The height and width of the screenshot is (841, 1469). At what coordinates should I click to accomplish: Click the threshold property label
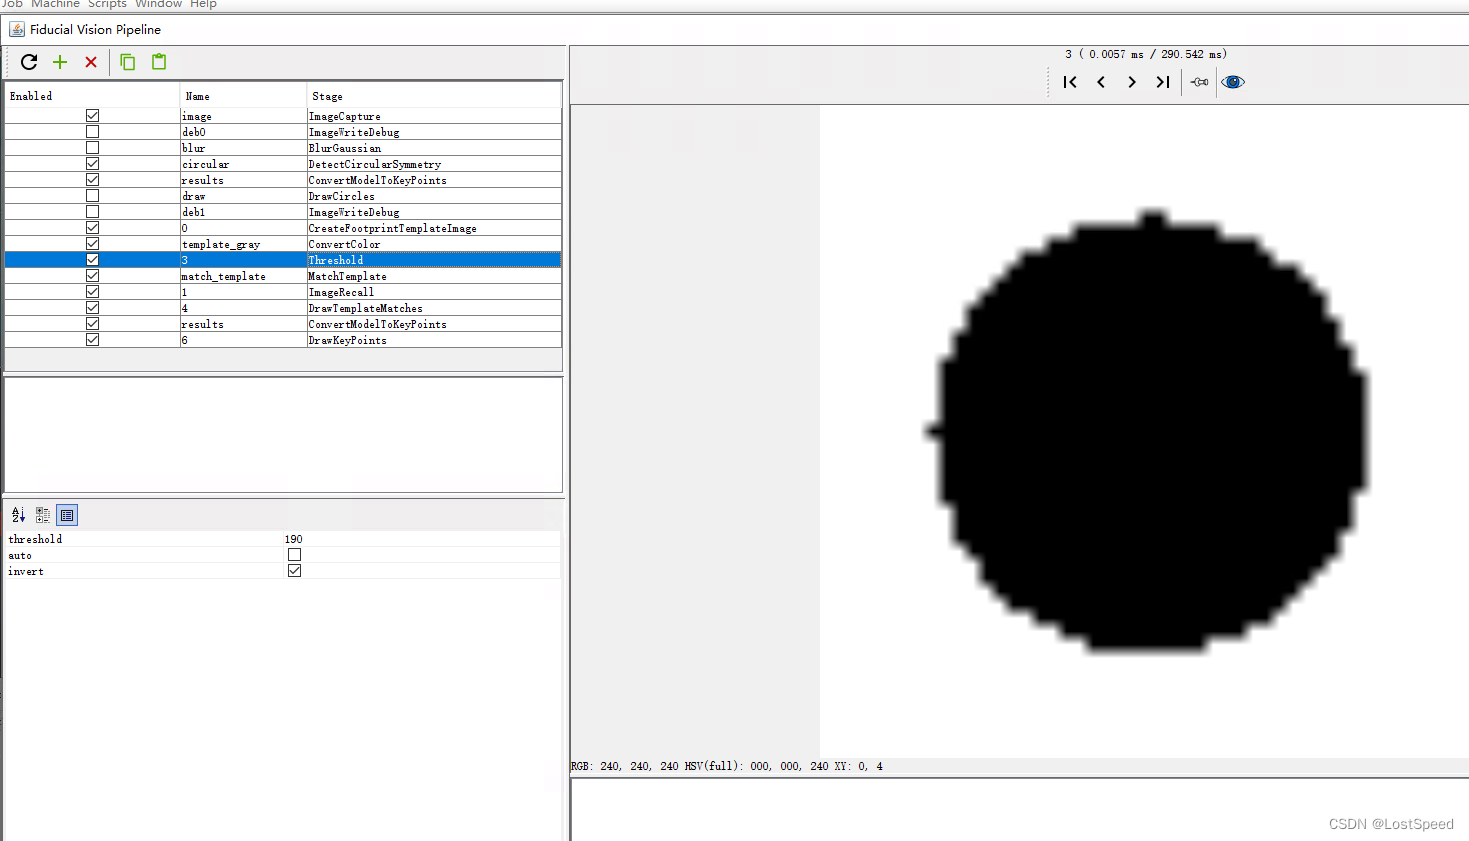click(35, 539)
